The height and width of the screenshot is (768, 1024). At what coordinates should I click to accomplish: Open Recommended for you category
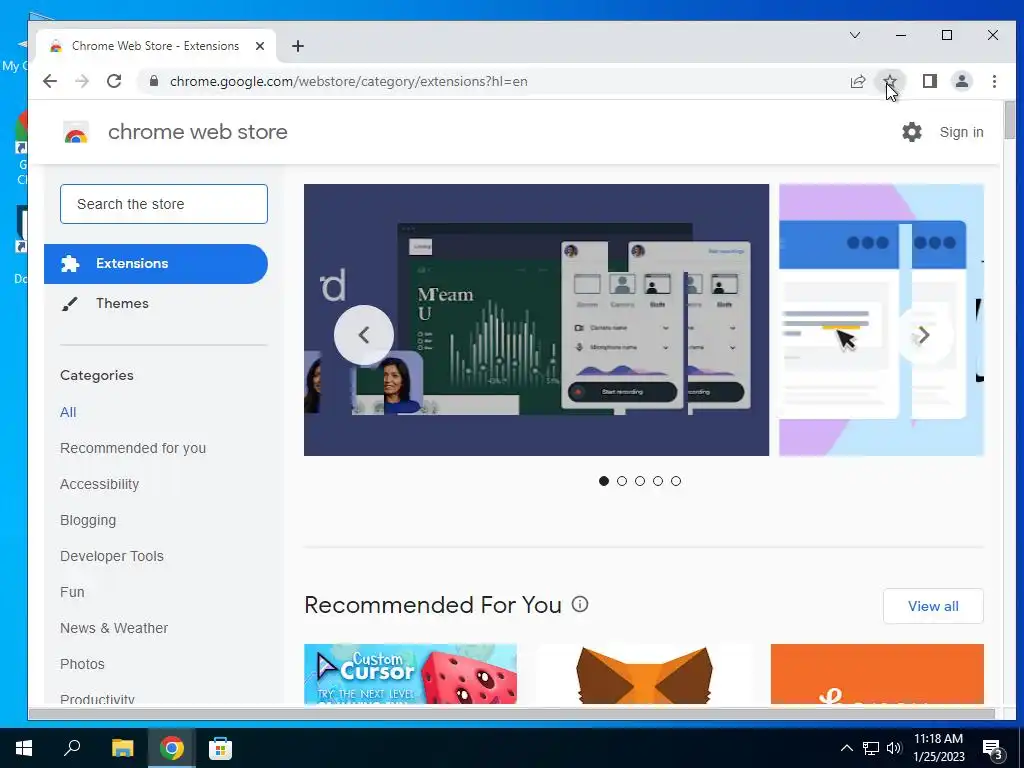pos(133,448)
